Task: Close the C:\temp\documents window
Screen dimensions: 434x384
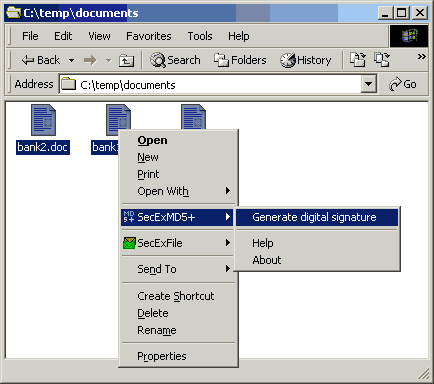Action: [420, 13]
